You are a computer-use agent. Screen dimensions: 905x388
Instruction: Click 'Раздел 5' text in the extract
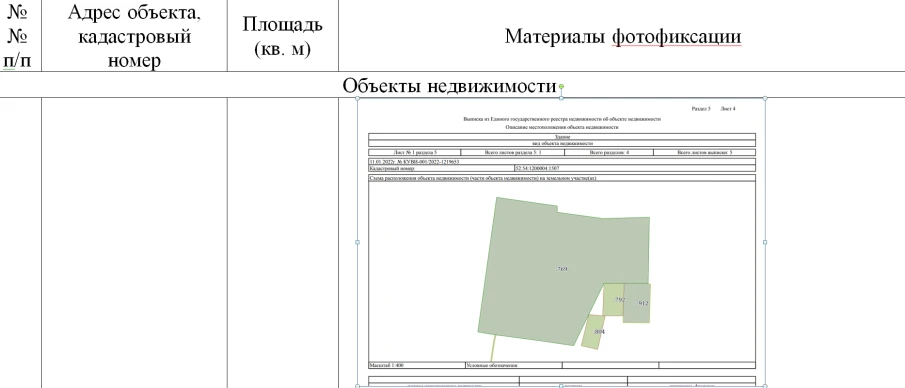pyautogui.click(x=701, y=109)
